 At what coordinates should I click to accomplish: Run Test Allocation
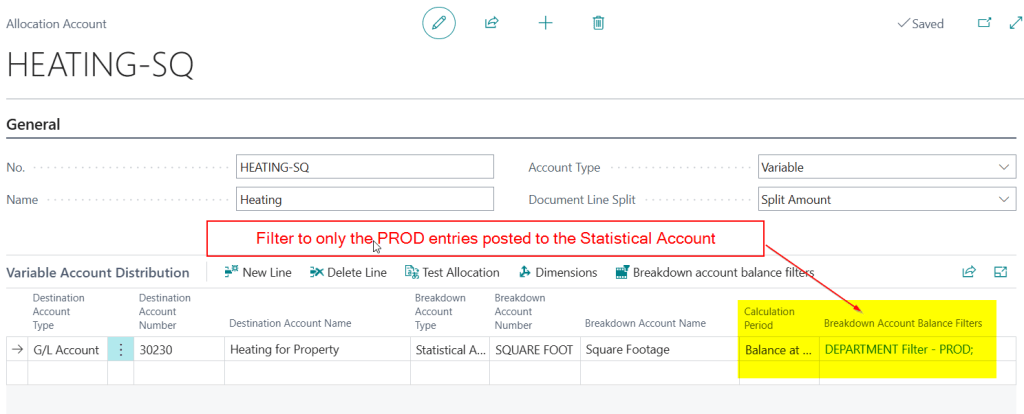[452, 272]
